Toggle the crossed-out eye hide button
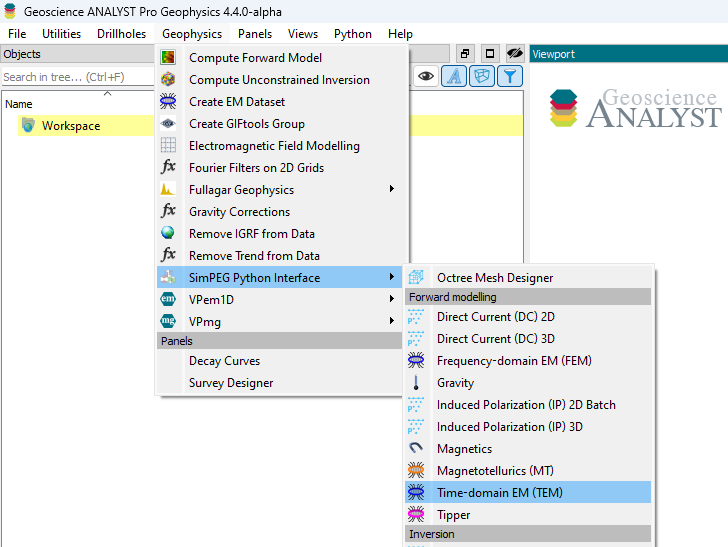Viewport: 728px width, 547px height. coord(515,53)
